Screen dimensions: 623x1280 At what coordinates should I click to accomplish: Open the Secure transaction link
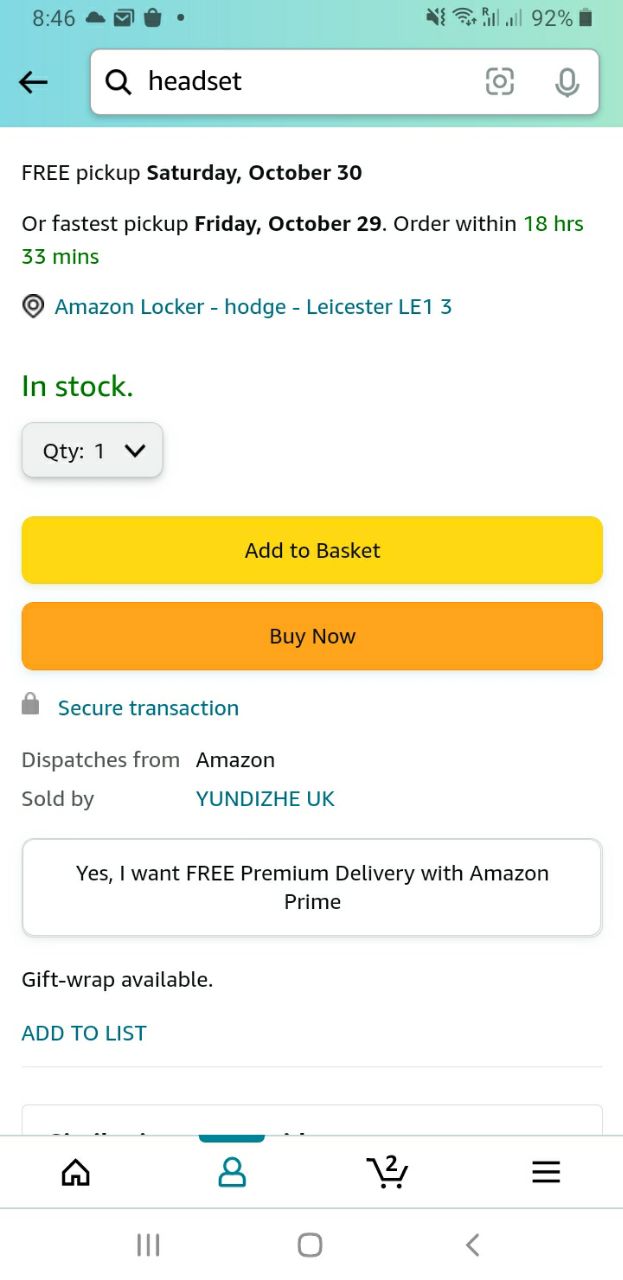148,708
